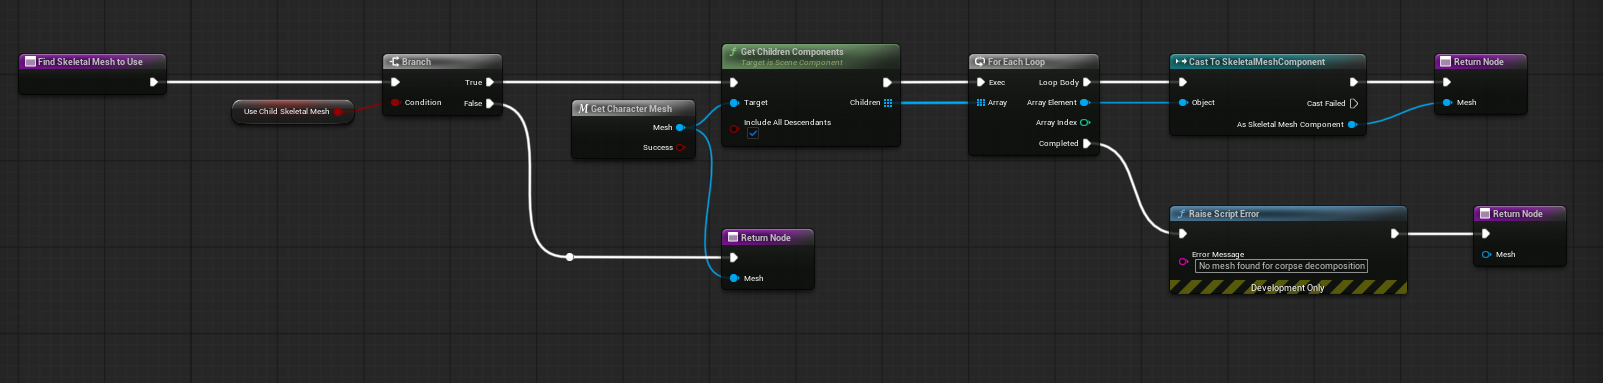This screenshot has height=383, width=1603.
Task: Click the Find Skeletal Mesh to Use node title
Action: (90, 62)
